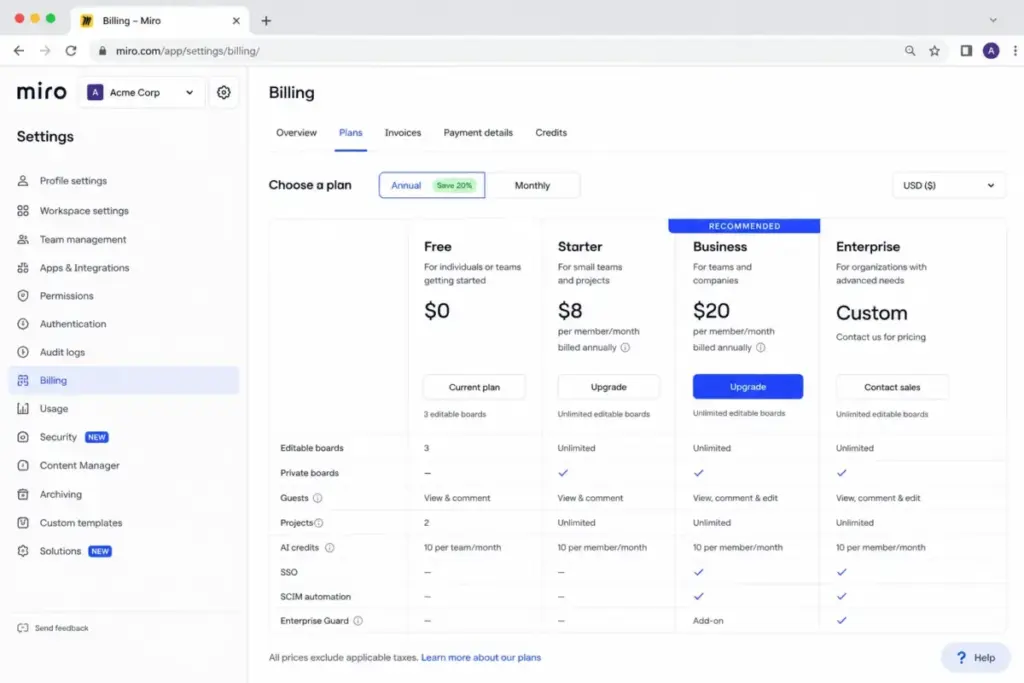Click the info icon beside Enterprise Guard
1024x683 pixels.
[x=358, y=621]
